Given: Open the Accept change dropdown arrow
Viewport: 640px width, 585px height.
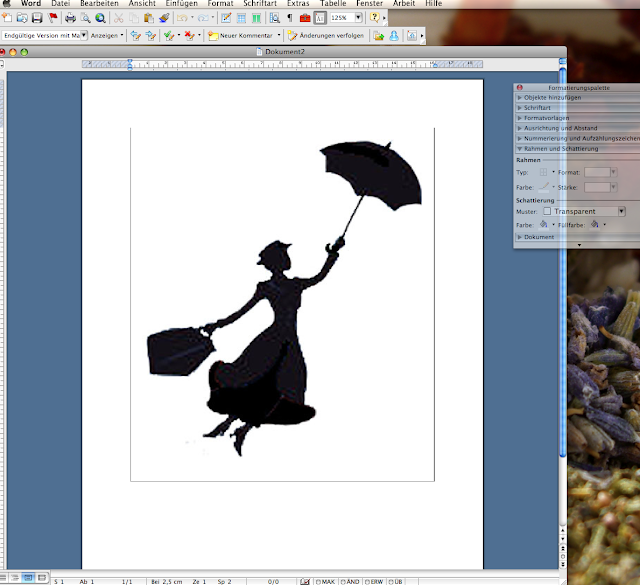Looking at the screenshot, I should pyautogui.click(x=179, y=36).
